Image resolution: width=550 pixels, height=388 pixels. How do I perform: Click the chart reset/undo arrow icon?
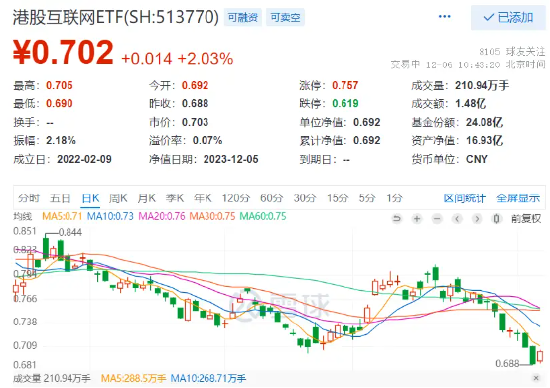397,219
